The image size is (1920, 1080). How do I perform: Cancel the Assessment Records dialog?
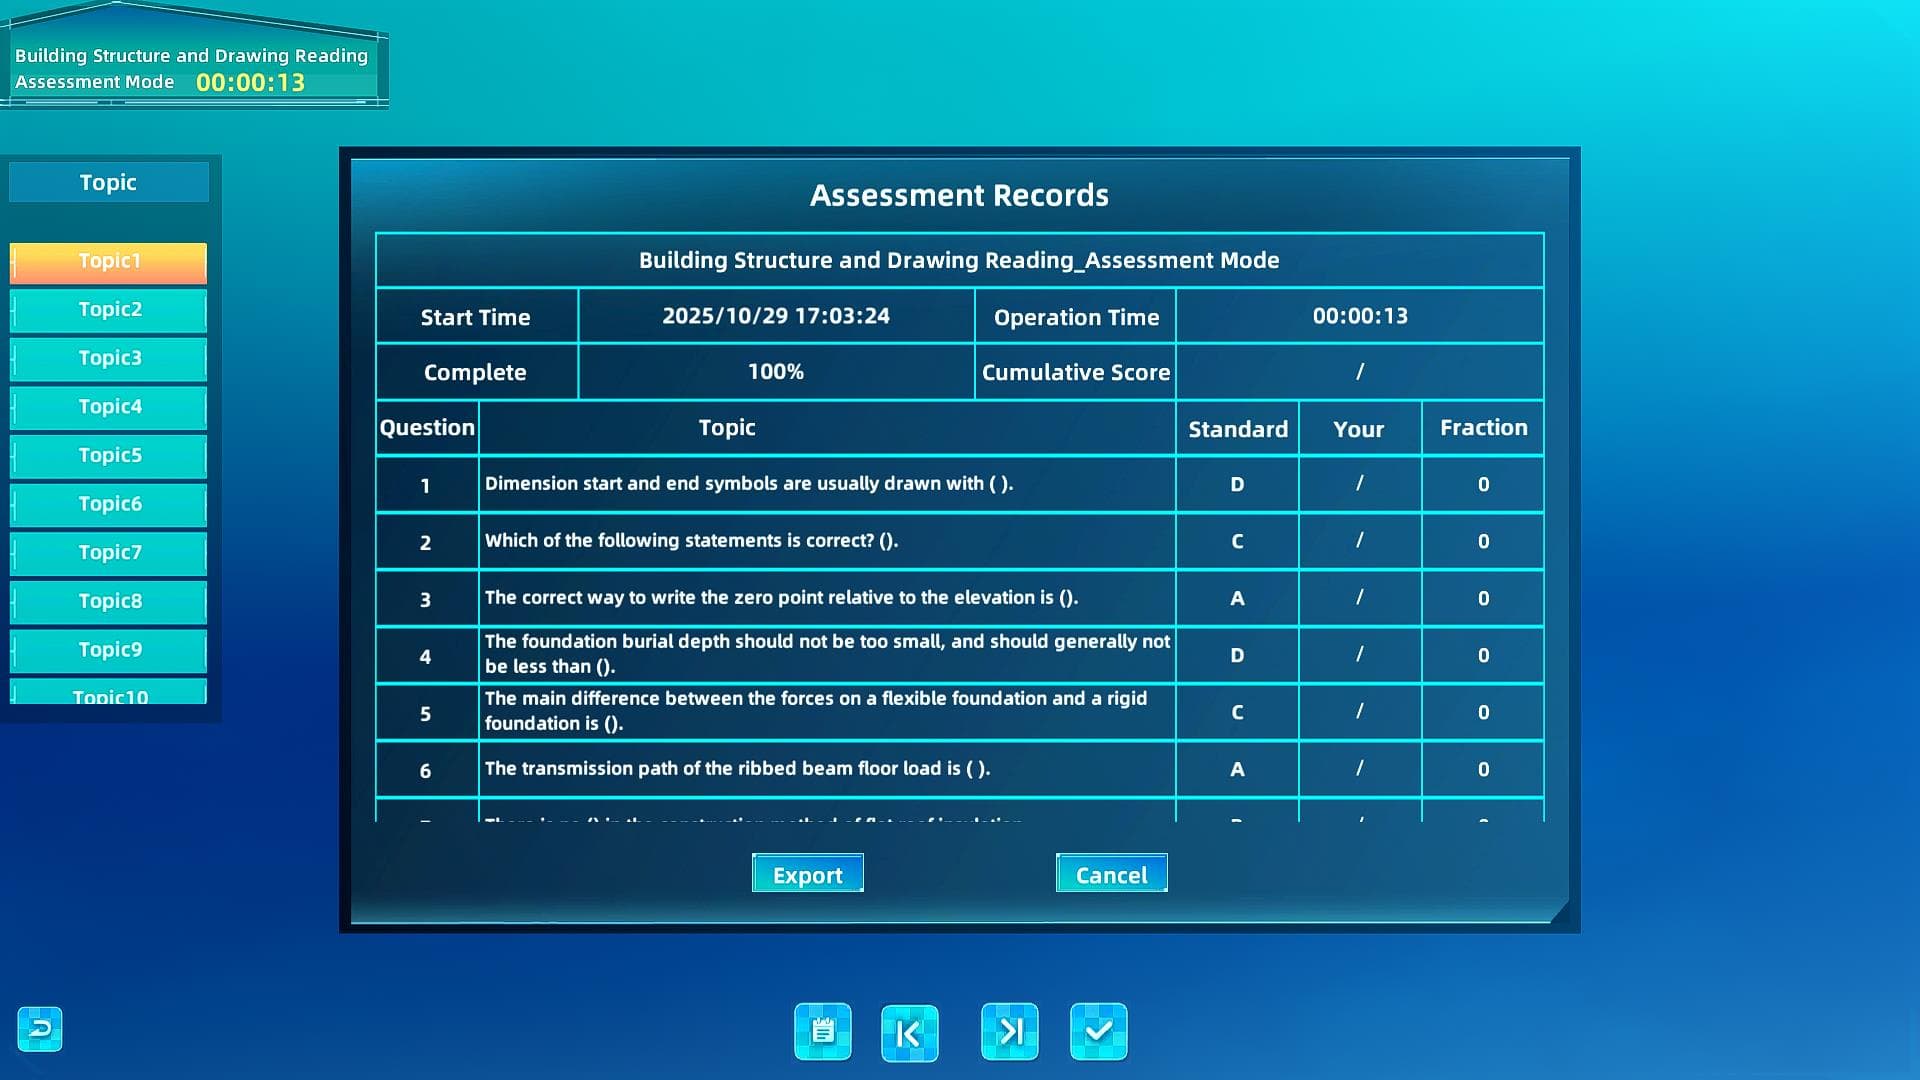1111,874
